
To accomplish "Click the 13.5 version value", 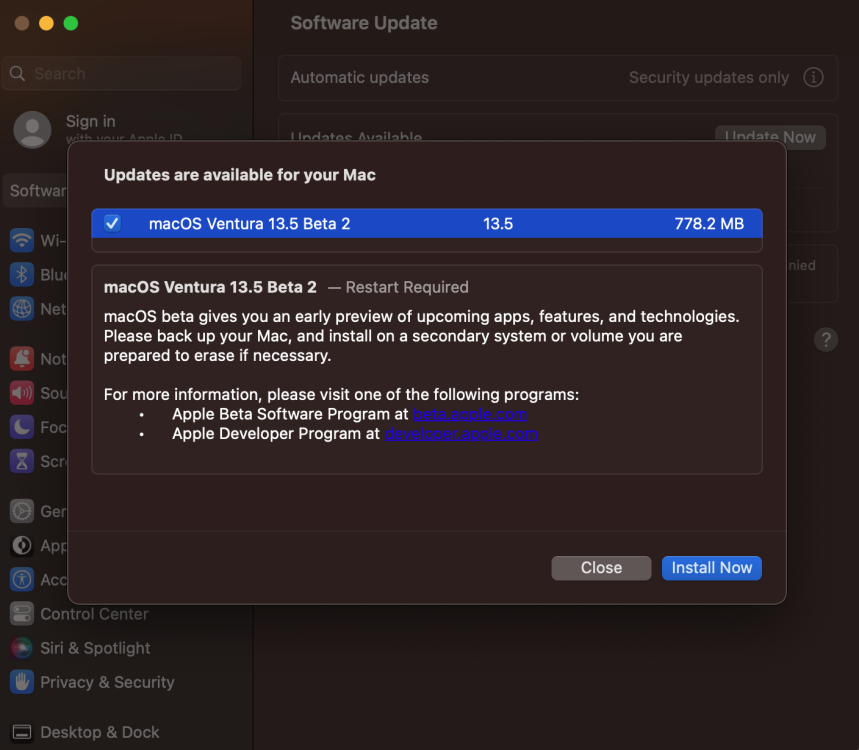I will tap(498, 224).
